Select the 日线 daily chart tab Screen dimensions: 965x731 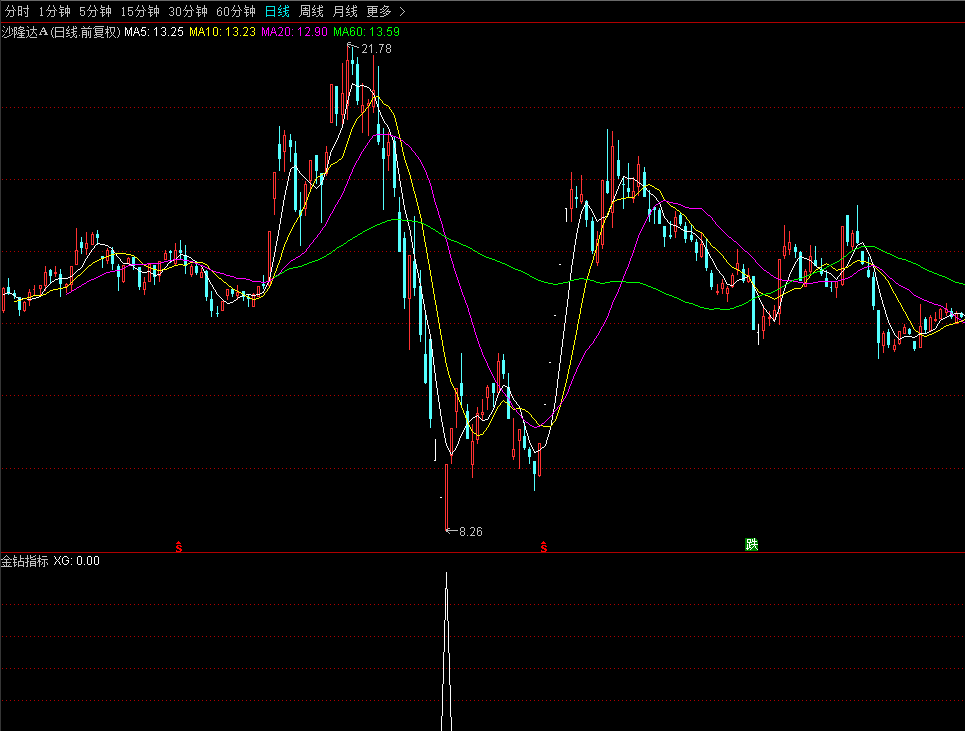point(277,11)
